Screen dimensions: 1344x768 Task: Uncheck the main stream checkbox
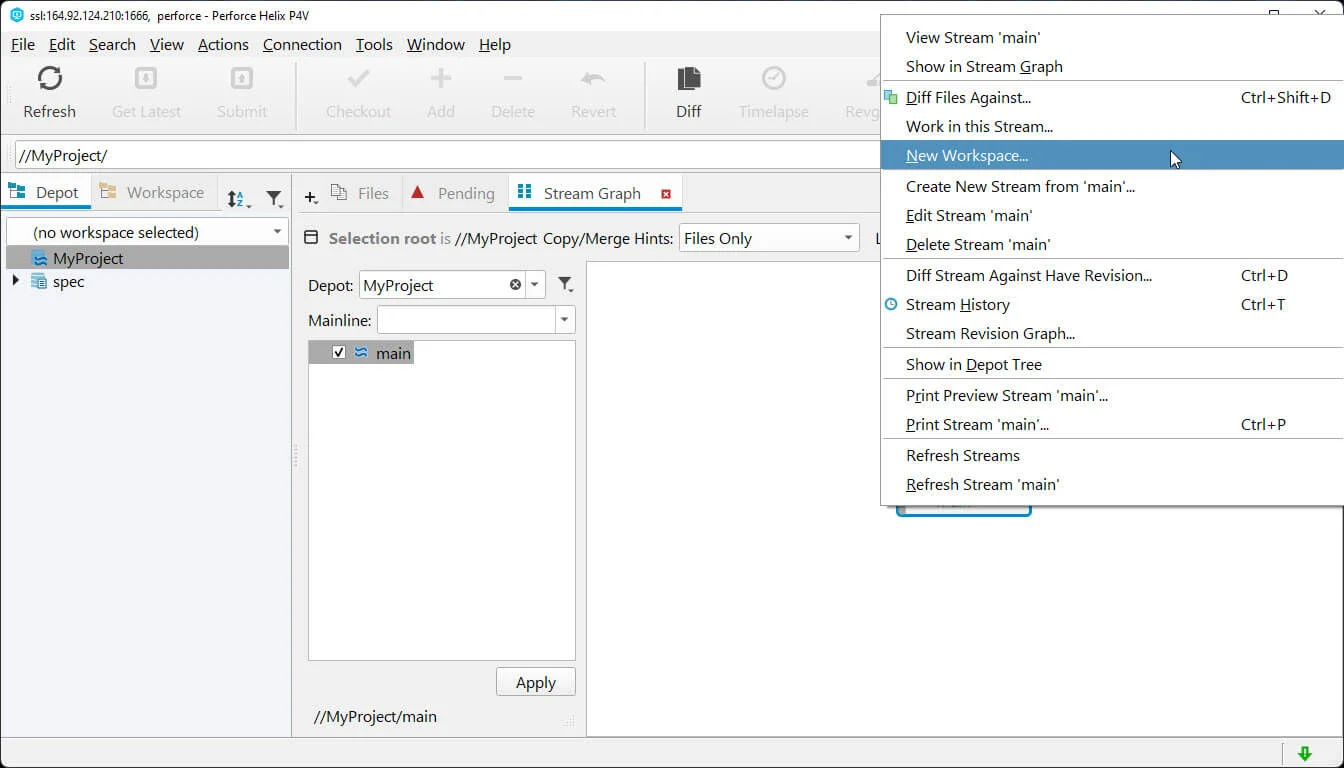339,352
